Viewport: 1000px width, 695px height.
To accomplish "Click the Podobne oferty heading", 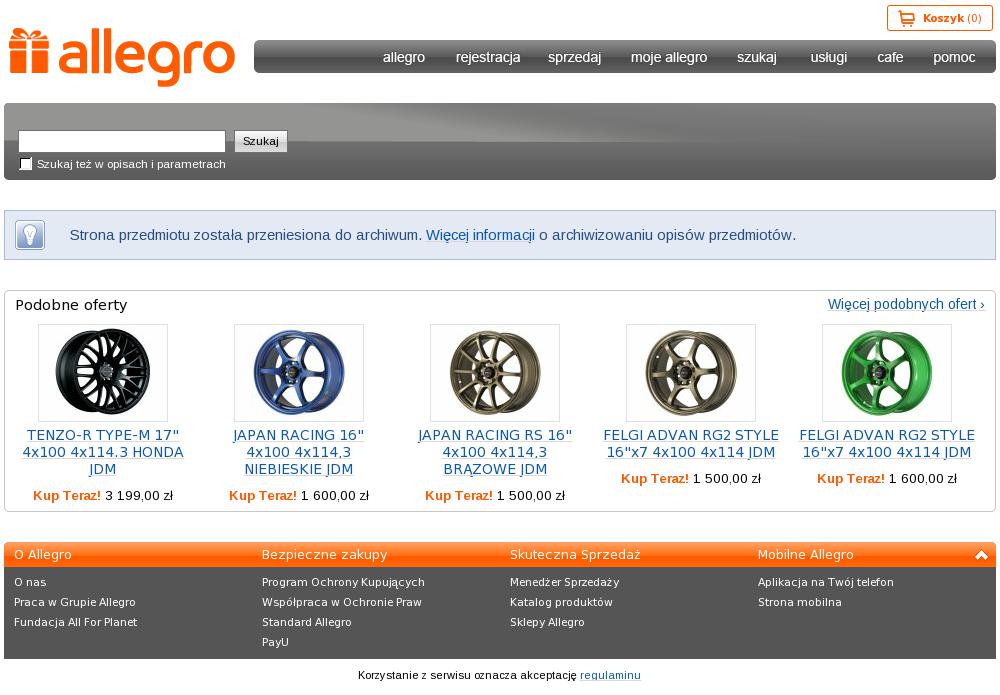I will click(71, 305).
